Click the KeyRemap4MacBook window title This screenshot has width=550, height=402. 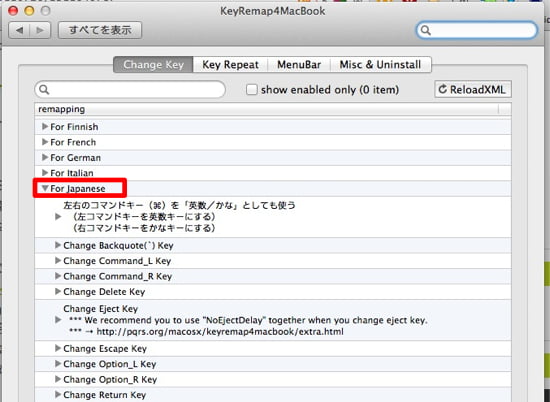pos(273,11)
